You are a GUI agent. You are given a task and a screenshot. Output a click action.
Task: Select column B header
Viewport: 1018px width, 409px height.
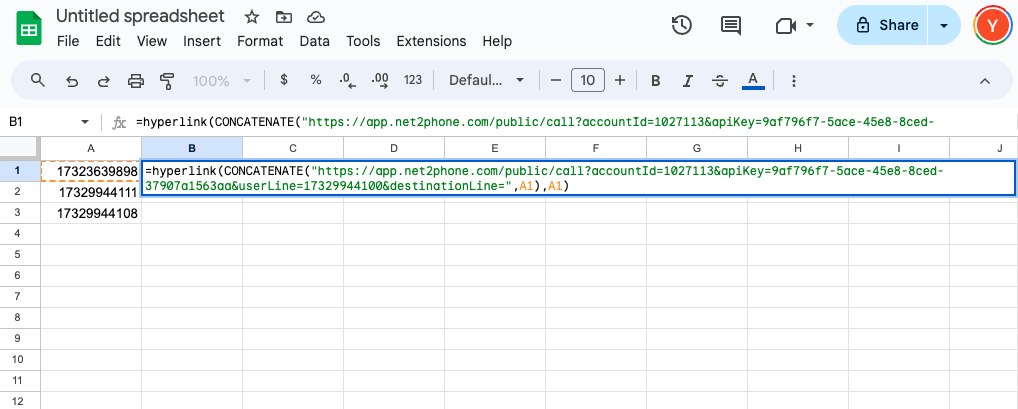(192, 148)
